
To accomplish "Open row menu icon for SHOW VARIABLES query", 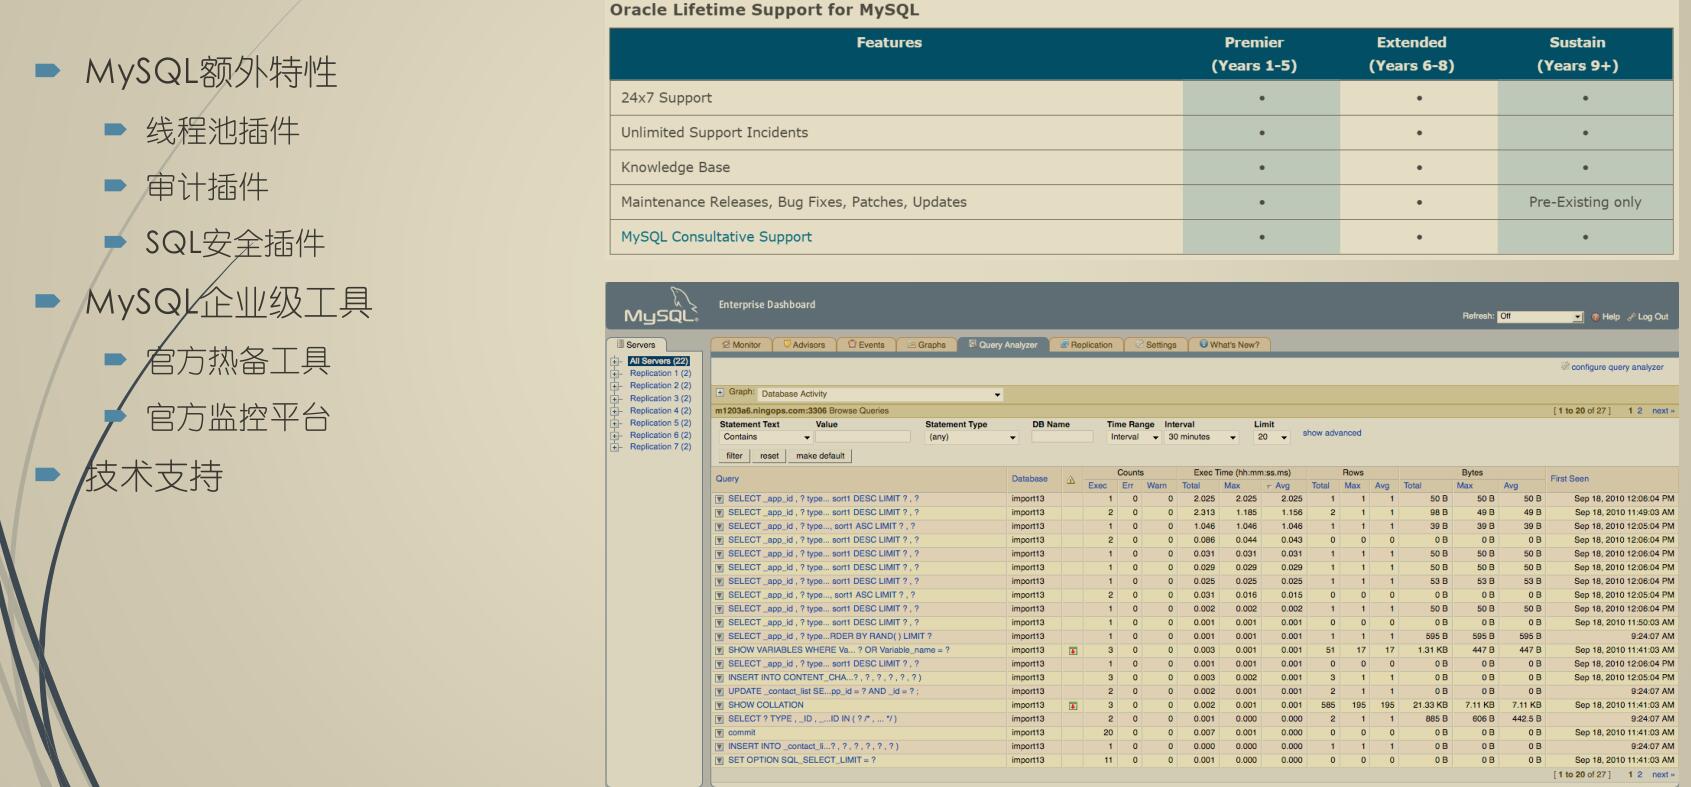I will pyautogui.click(x=719, y=650).
